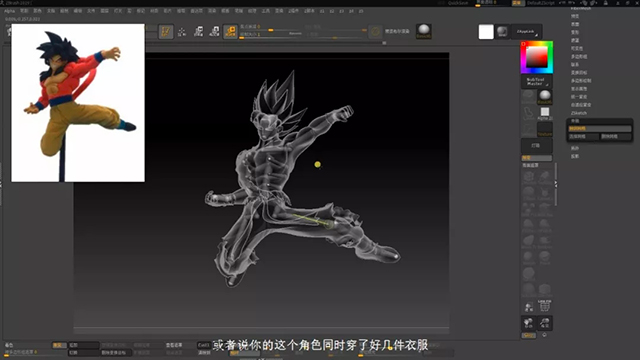
Task: Open the 工具 tool menu
Action: pyautogui.click(x=266, y=11)
